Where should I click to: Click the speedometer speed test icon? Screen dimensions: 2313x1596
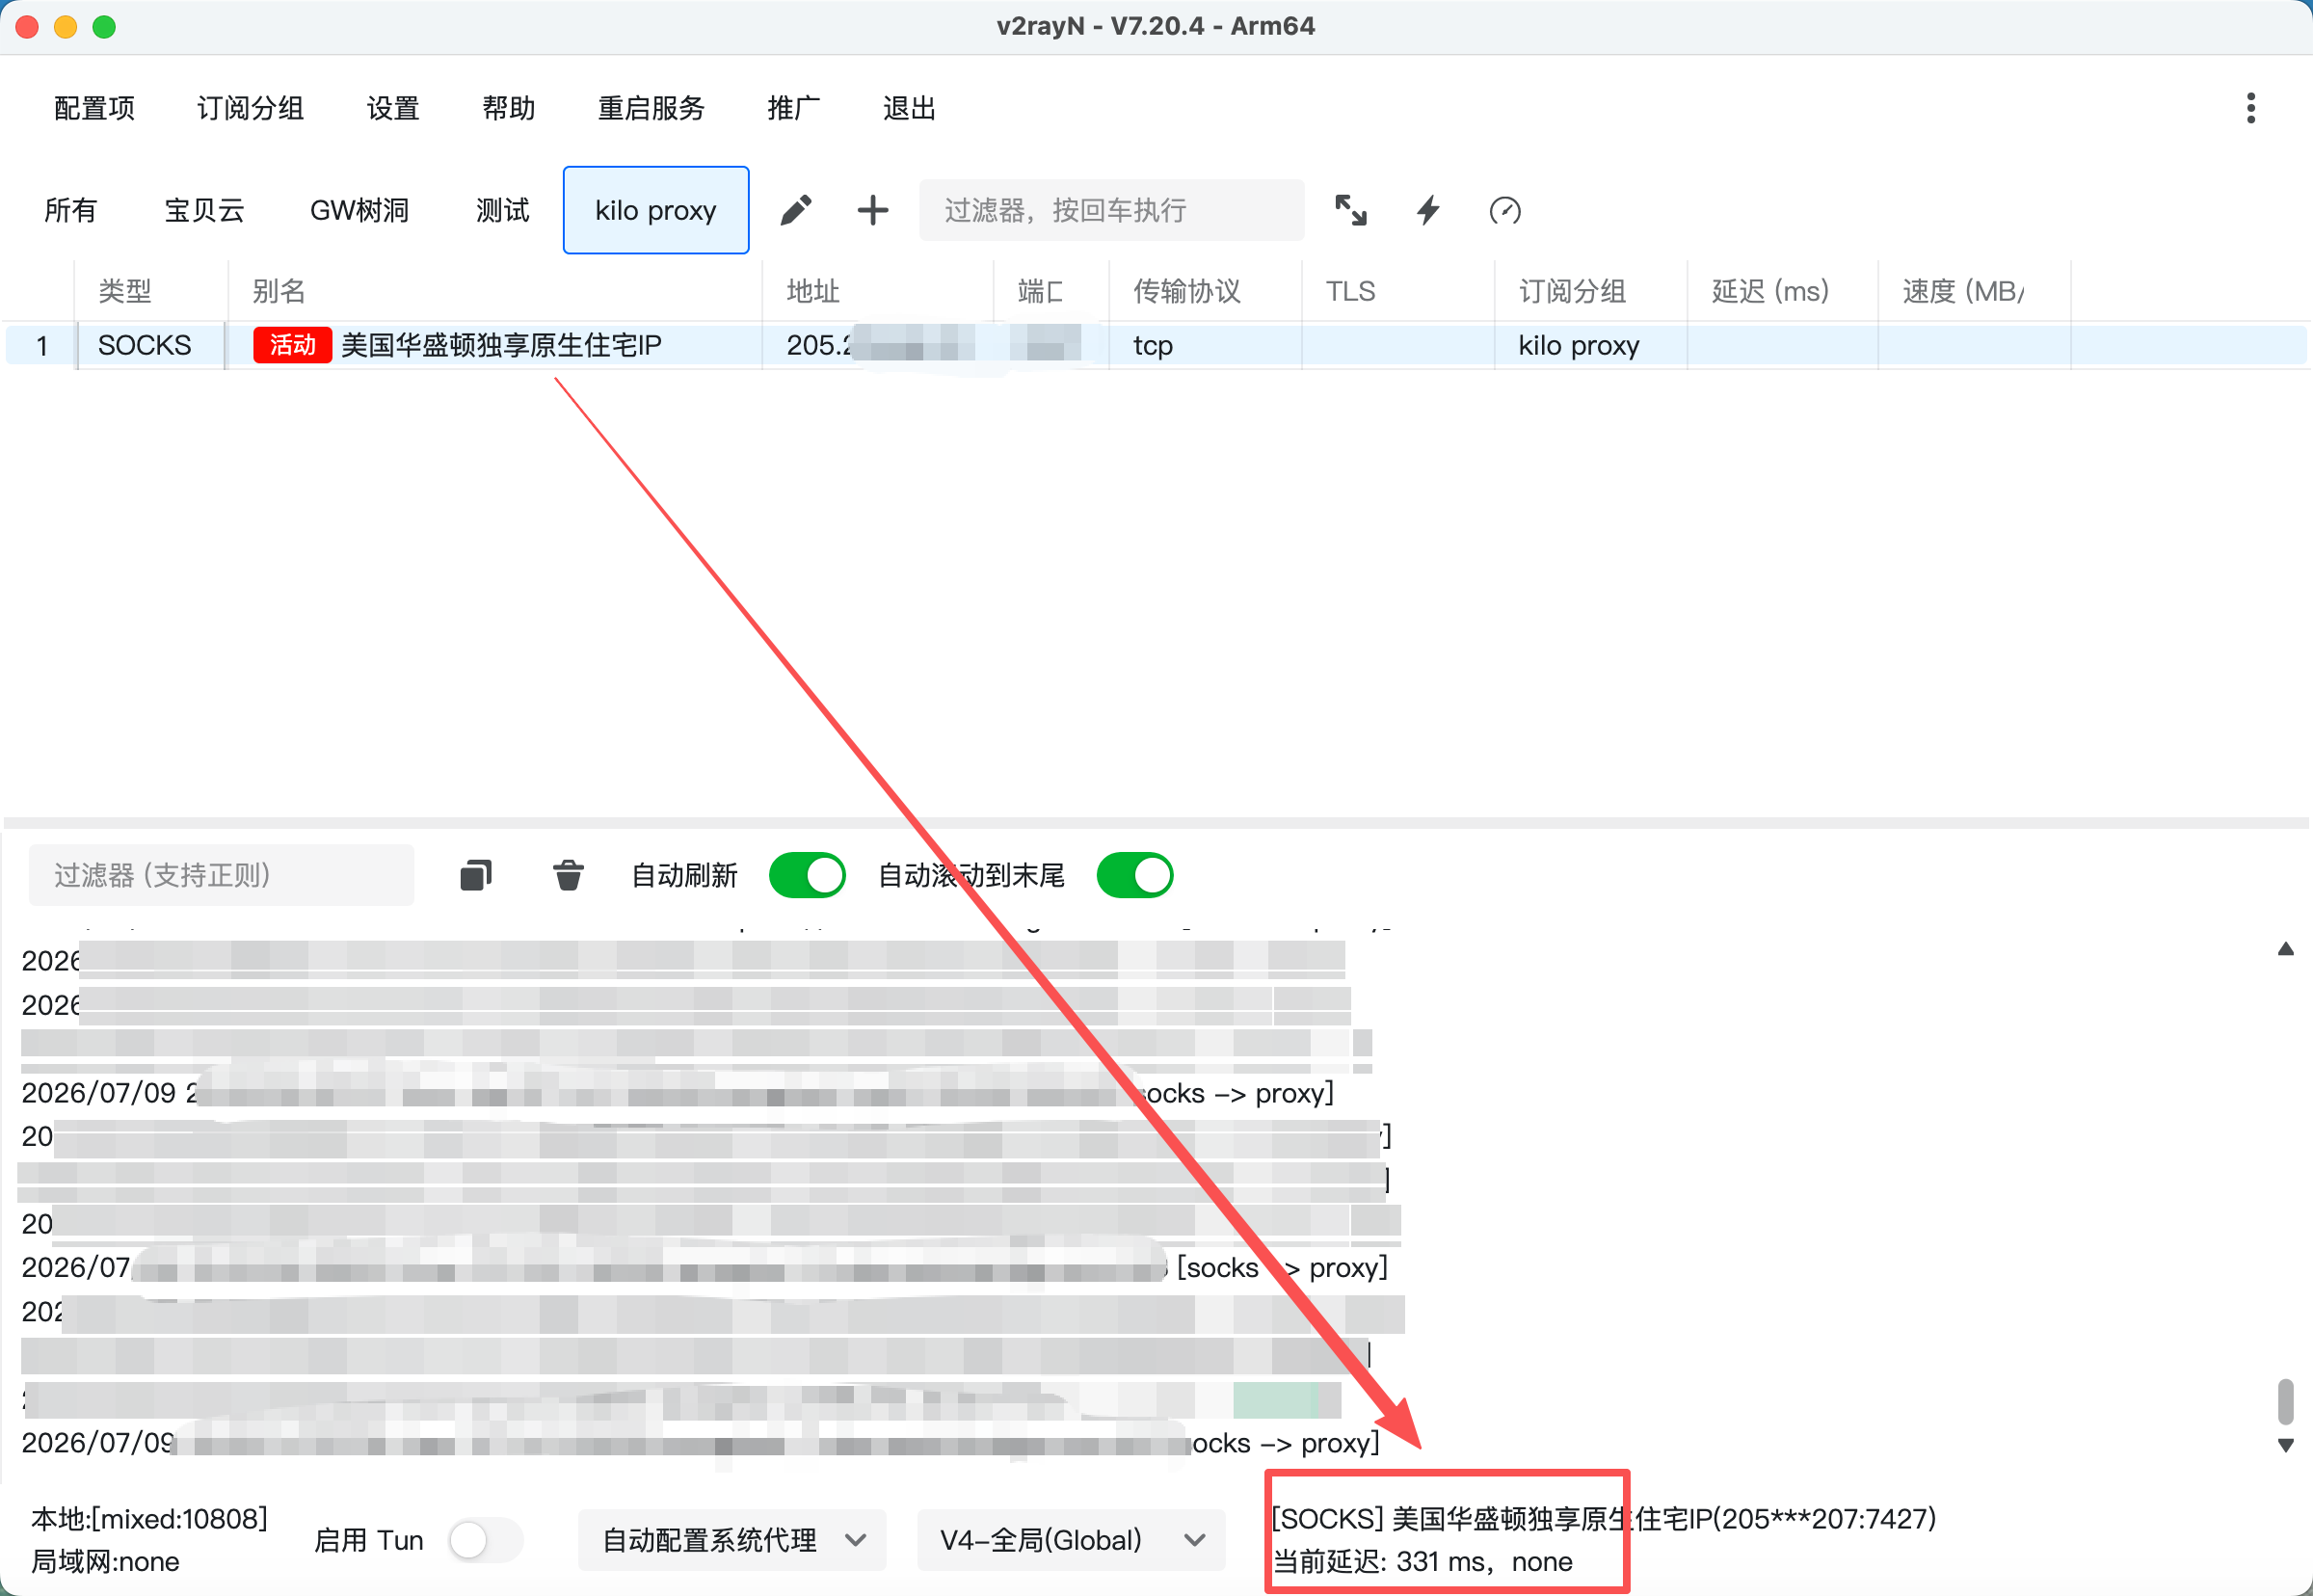(1505, 210)
